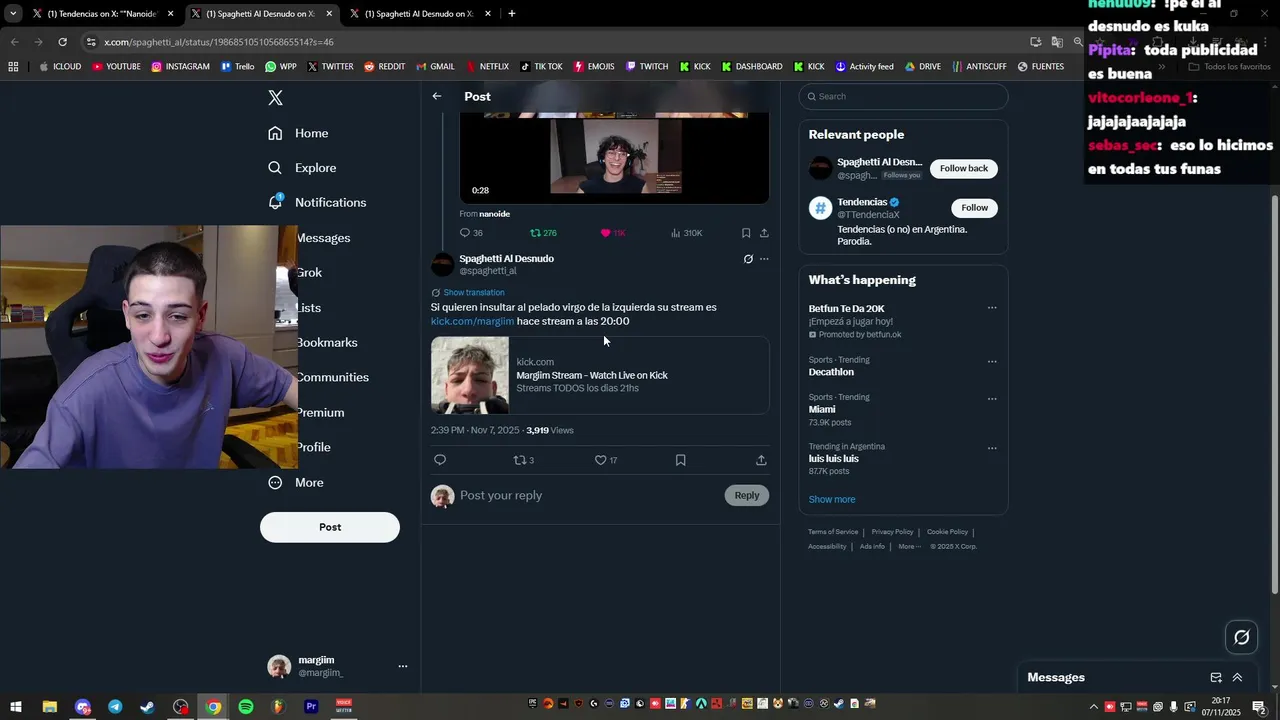Switch to the Tendencias on X tab
This screenshot has height=720, width=1280.
(x=102, y=14)
